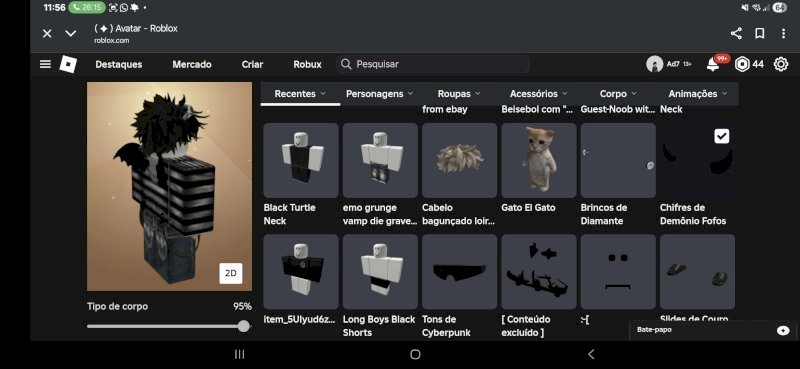
Task: Equip the Slides de Couro shoes thumbnail
Action: (697, 272)
